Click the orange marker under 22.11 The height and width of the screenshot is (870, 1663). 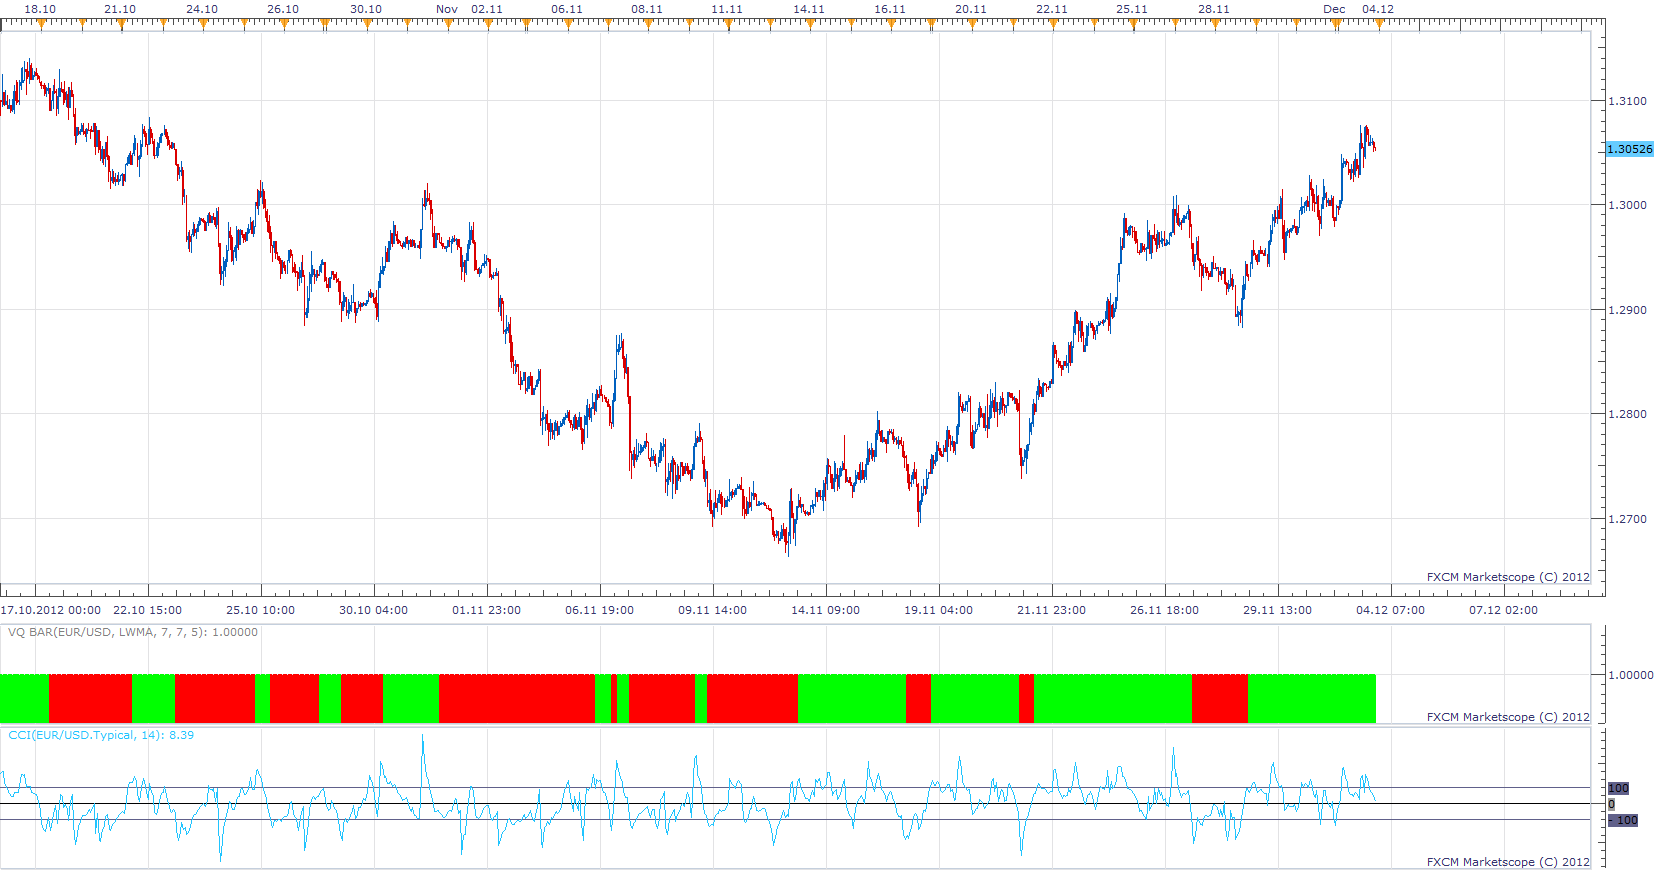(x=1052, y=24)
